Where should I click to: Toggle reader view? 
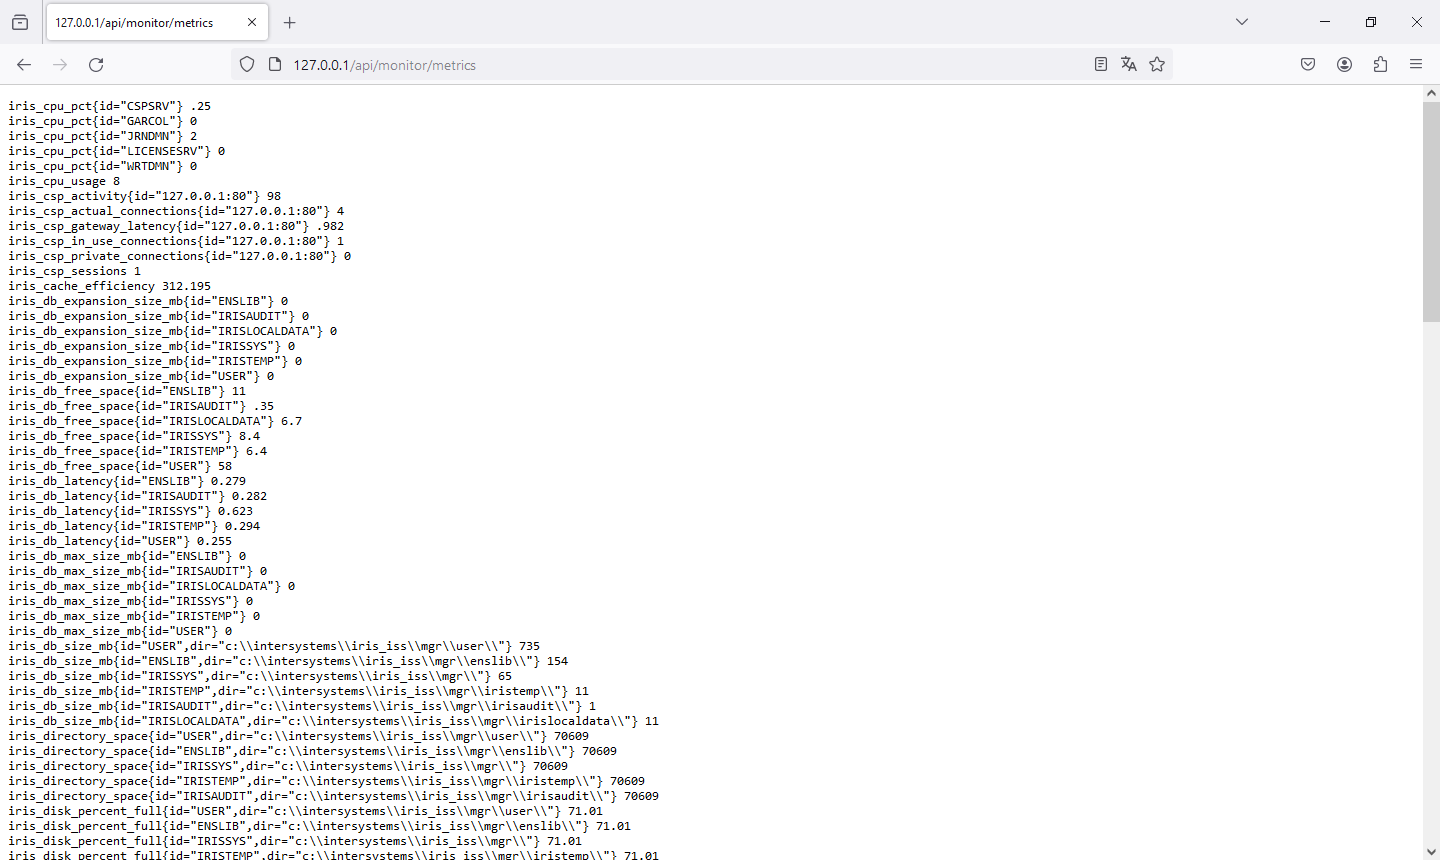pos(1101,64)
